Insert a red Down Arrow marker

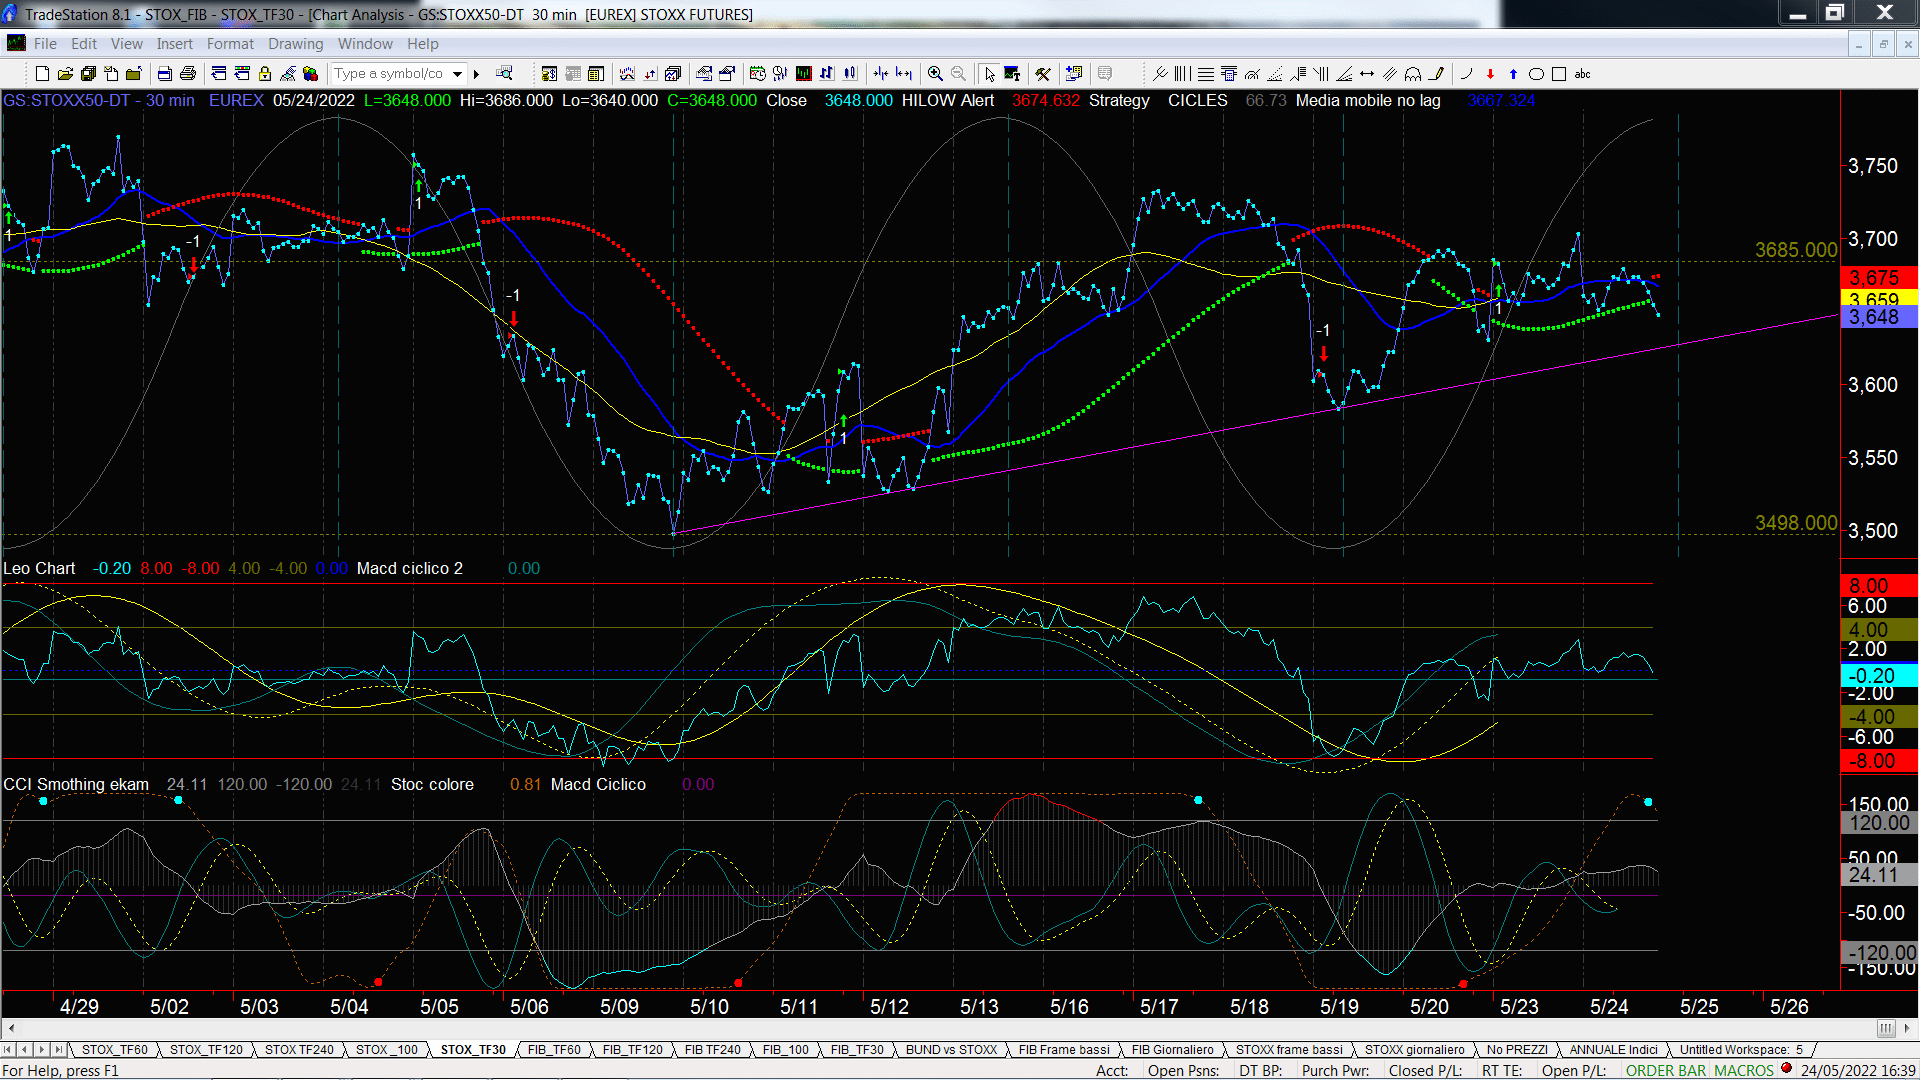coord(1490,74)
